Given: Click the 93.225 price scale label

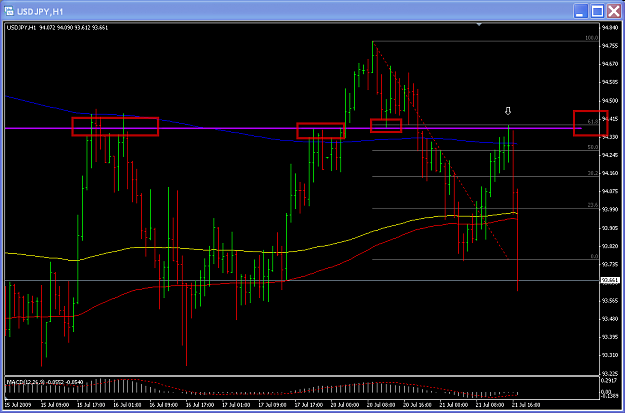Looking at the screenshot, I should tap(610, 374).
